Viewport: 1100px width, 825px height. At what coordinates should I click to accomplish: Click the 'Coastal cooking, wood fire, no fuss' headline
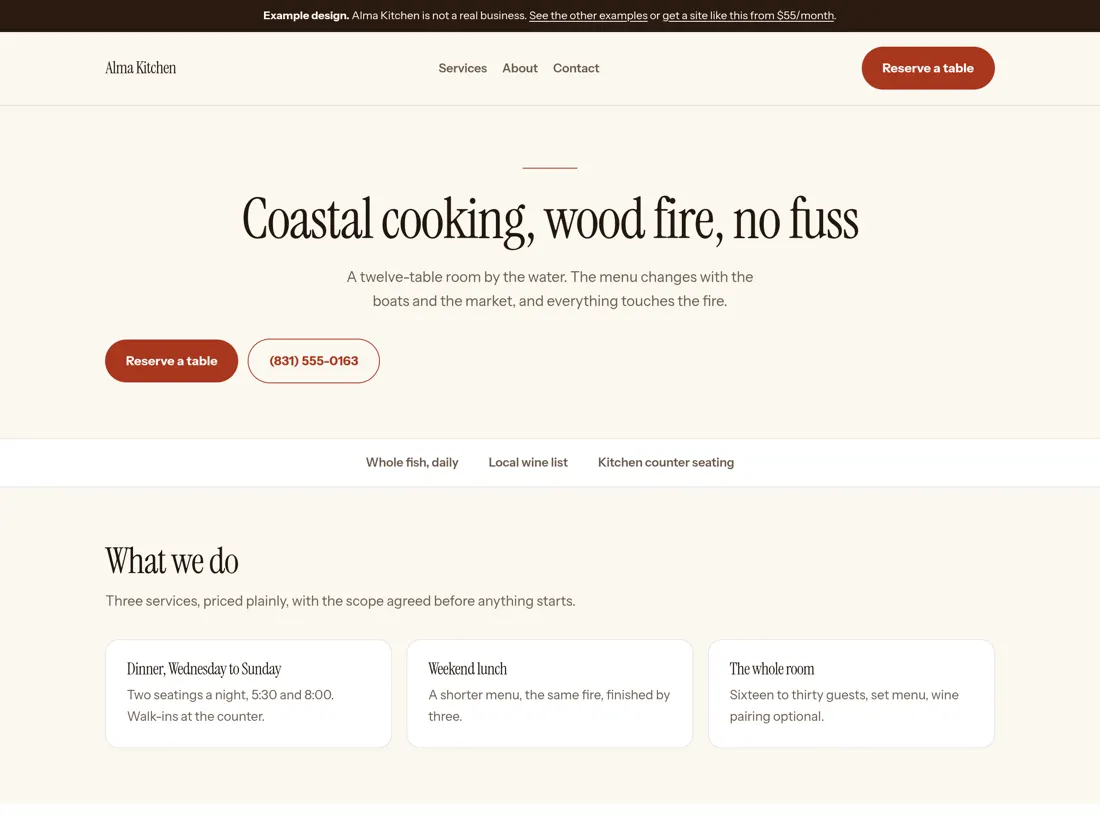pyautogui.click(x=550, y=220)
